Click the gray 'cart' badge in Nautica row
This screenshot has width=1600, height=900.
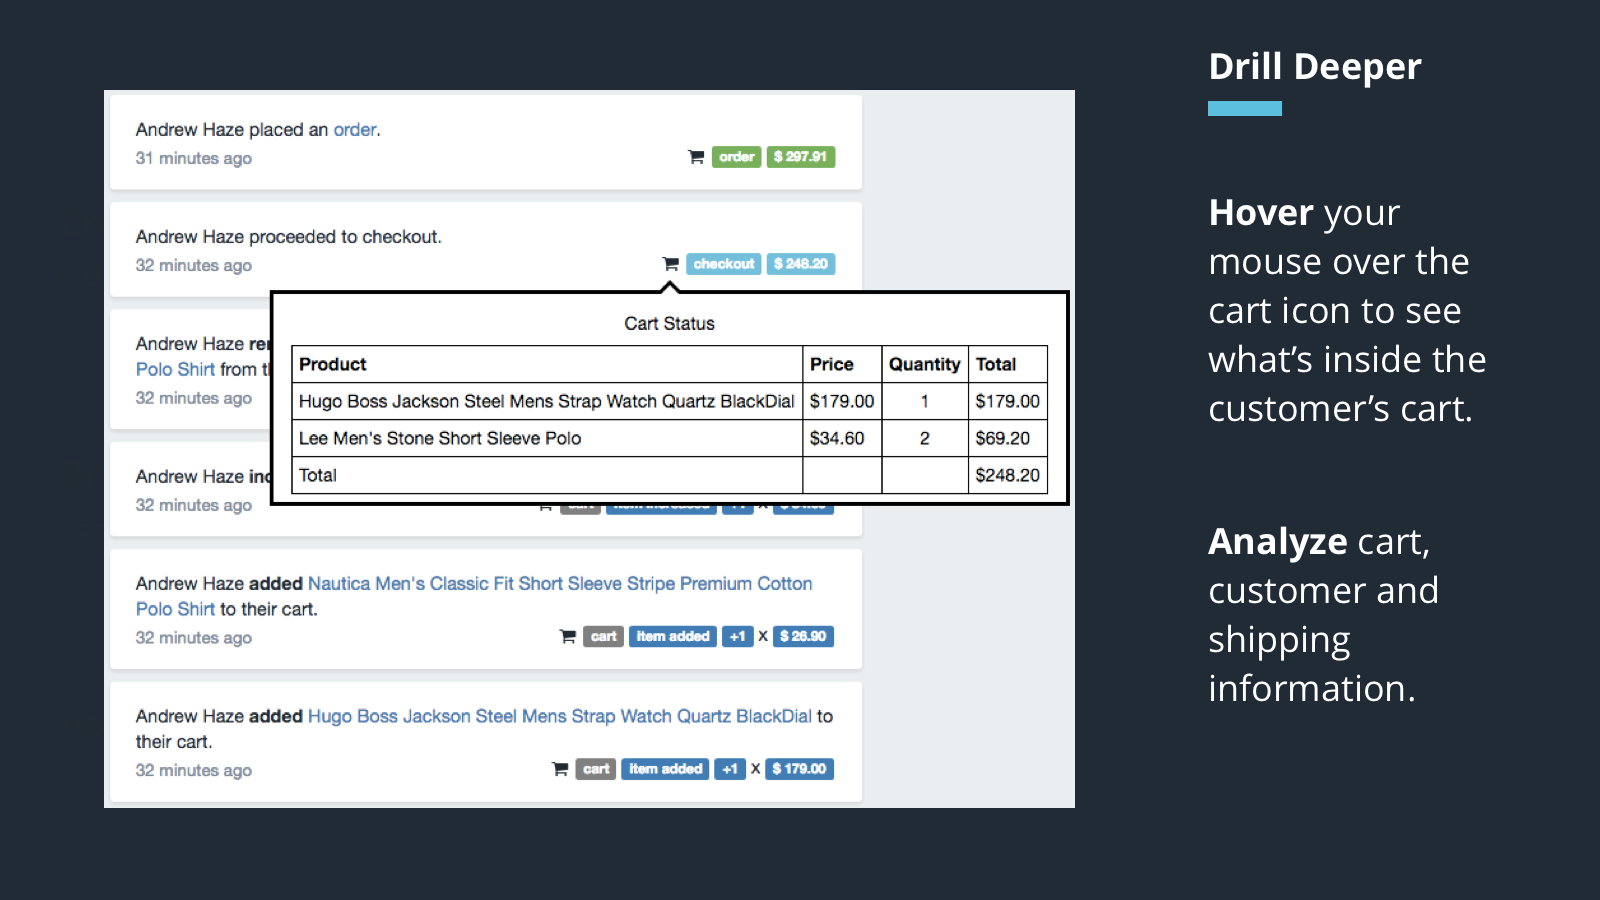604,636
